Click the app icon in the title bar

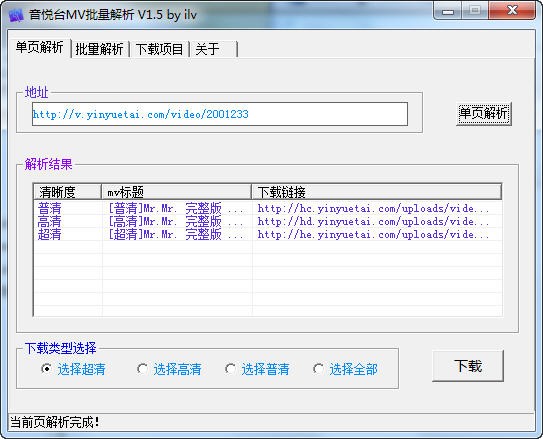(x=16, y=15)
